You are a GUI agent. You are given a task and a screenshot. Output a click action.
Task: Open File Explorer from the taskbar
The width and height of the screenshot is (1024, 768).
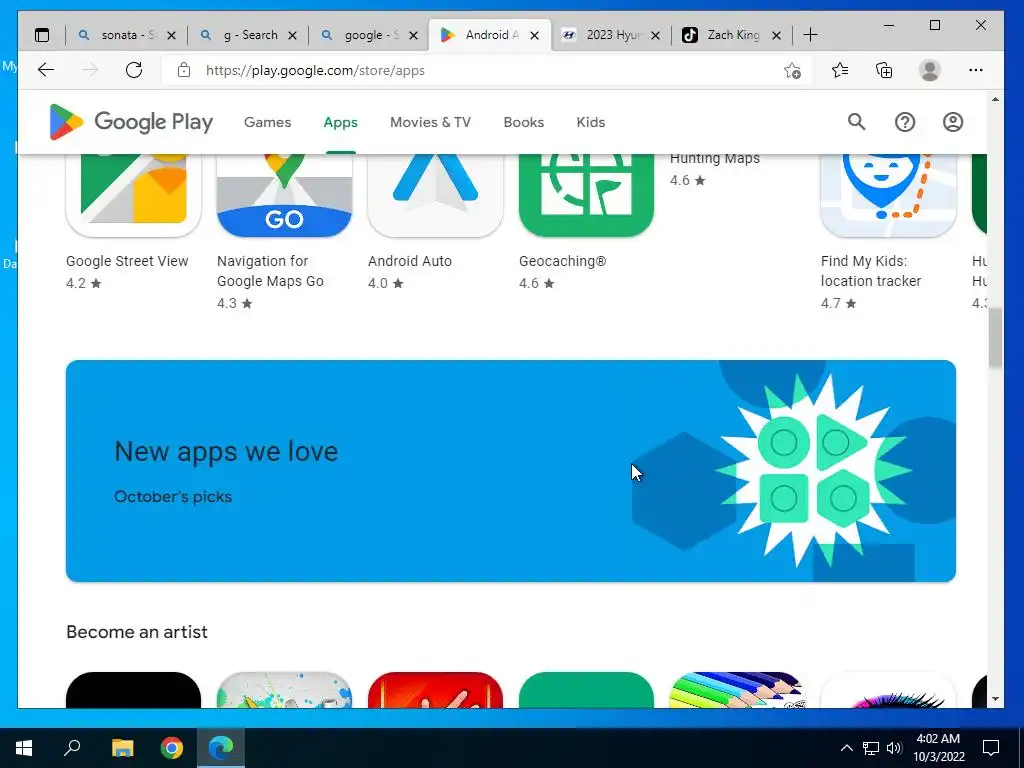[122, 748]
